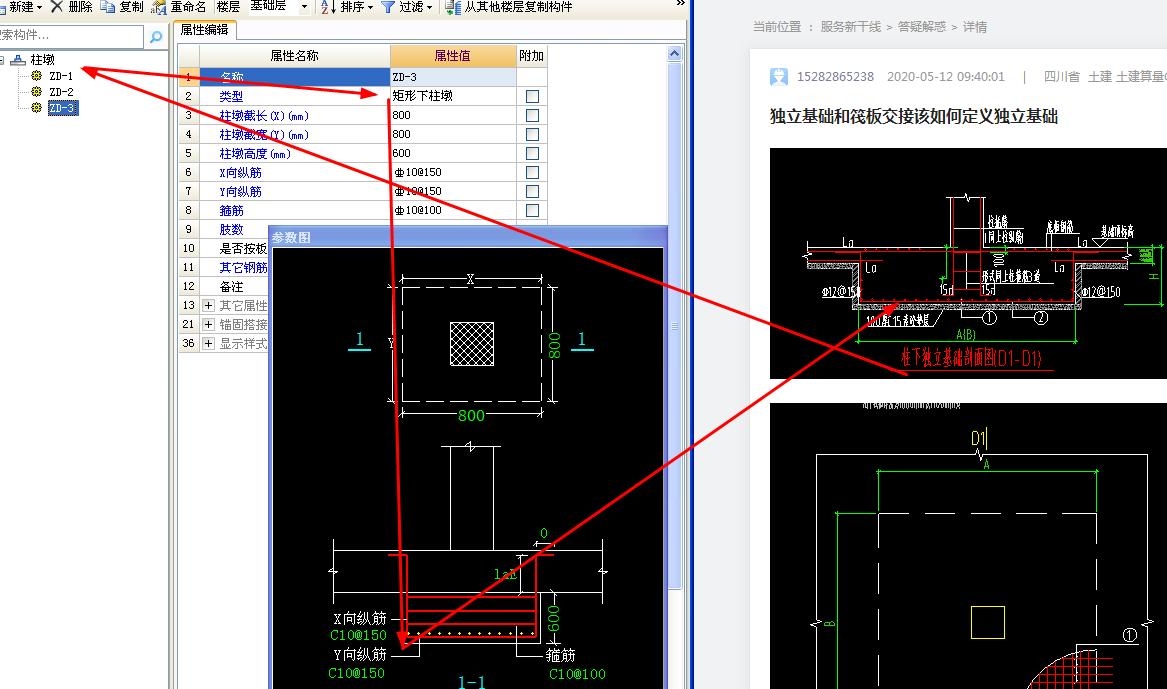The height and width of the screenshot is (689, 1167).
Task: Click the 删除 (delete) X icon
Action: (x=57, y=7)
